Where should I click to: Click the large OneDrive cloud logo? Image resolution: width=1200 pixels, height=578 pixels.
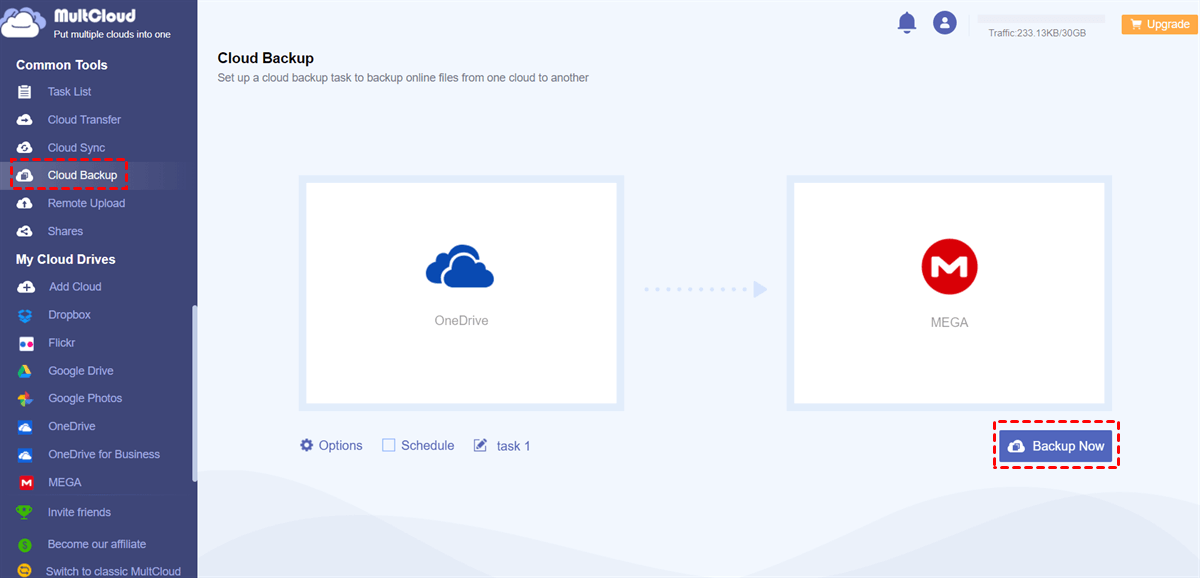point(460,267)
